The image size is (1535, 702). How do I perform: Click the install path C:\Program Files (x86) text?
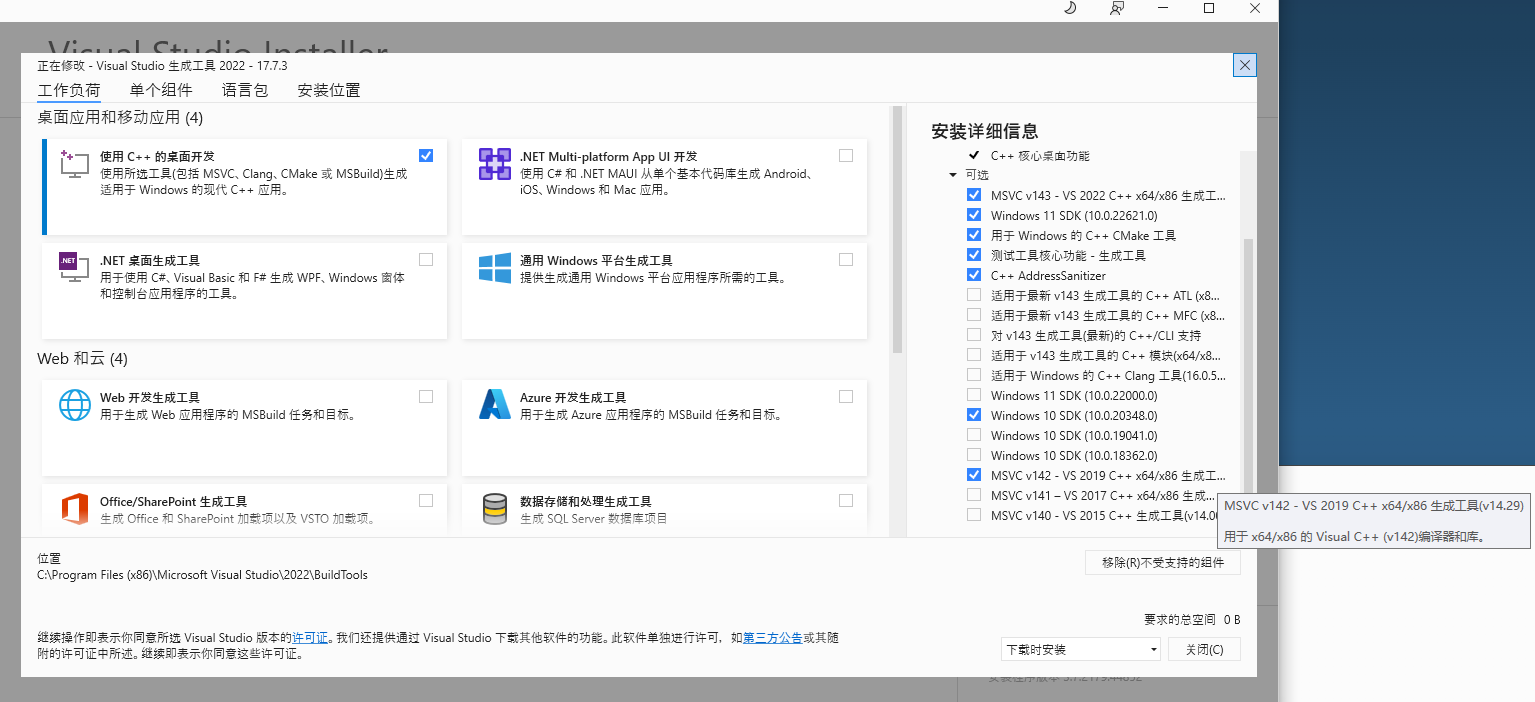point(202,575)
